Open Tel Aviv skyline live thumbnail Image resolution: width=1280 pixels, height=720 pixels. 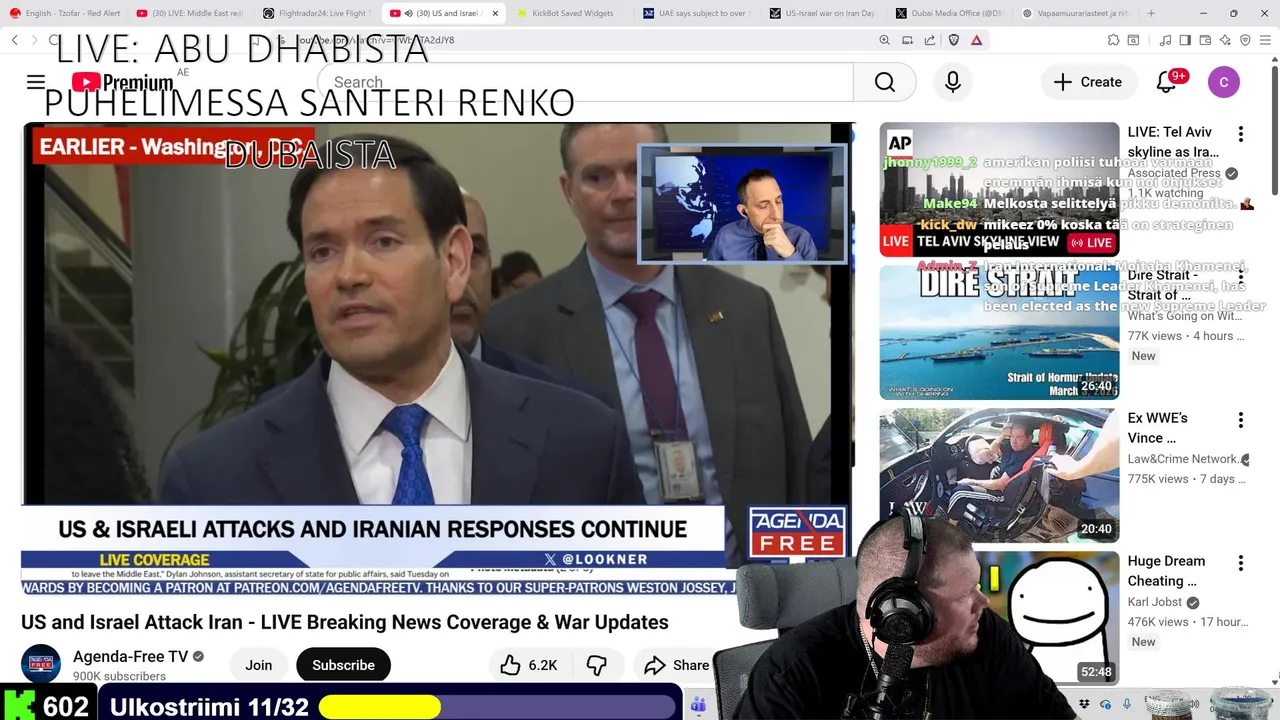point(999,189)
